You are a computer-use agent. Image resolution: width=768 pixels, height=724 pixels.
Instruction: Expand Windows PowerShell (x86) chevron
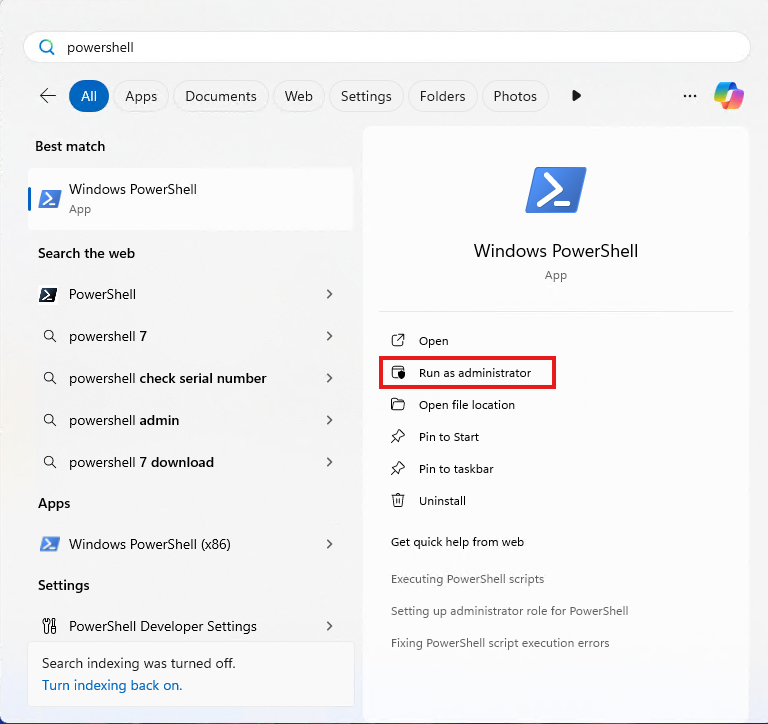[x=329, y=545]
